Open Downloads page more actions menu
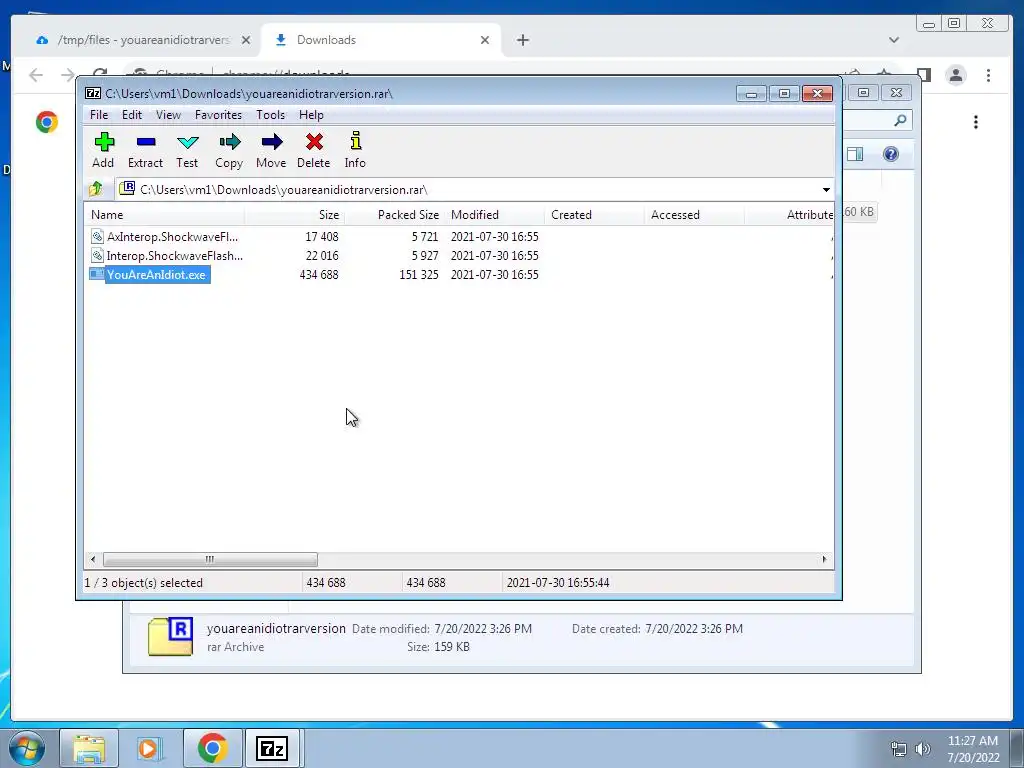The height and width of the screenshot is (768, 1024). (976, 122)
